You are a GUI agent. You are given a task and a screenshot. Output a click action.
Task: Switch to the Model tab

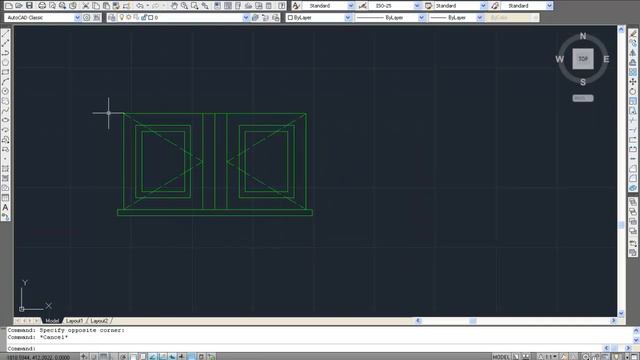click(x=52, y=321)
